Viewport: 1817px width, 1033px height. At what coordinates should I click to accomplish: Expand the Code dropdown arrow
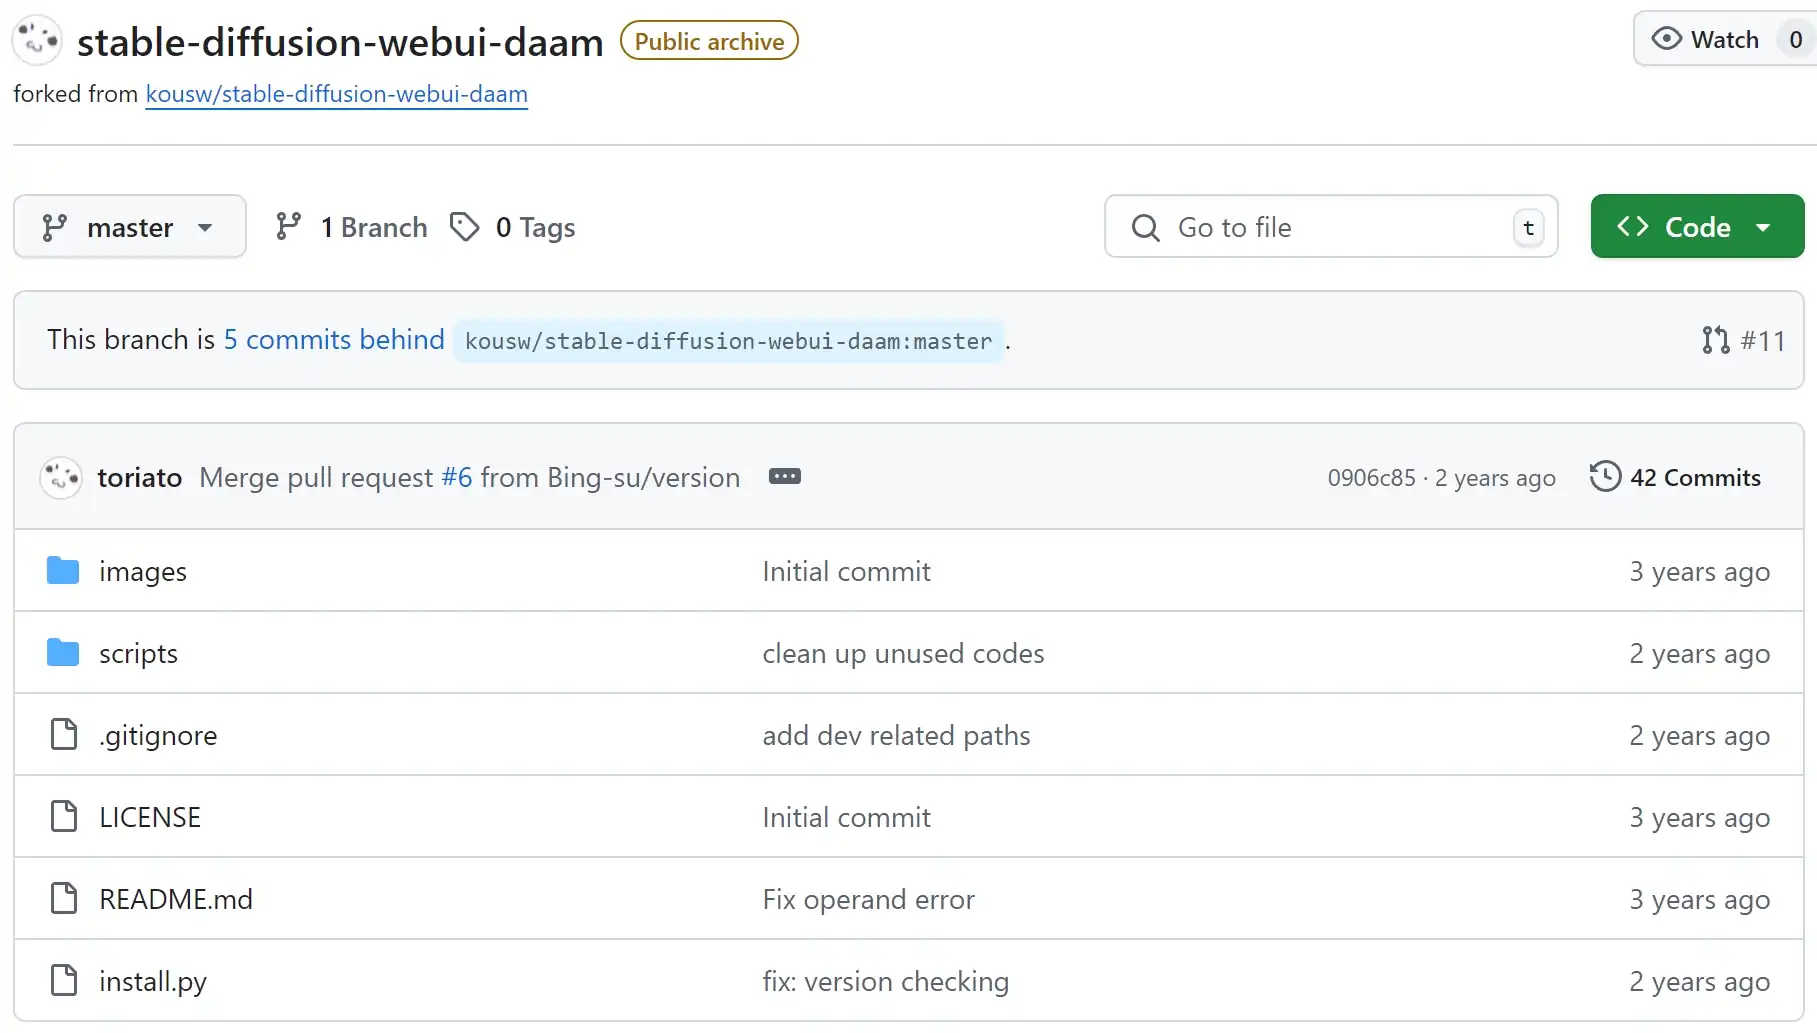(1763, 227)
